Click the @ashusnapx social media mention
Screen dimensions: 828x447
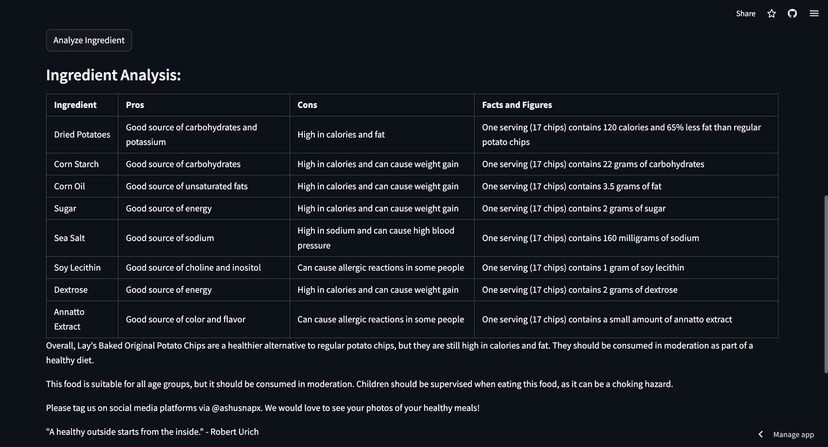coord(237,408)
